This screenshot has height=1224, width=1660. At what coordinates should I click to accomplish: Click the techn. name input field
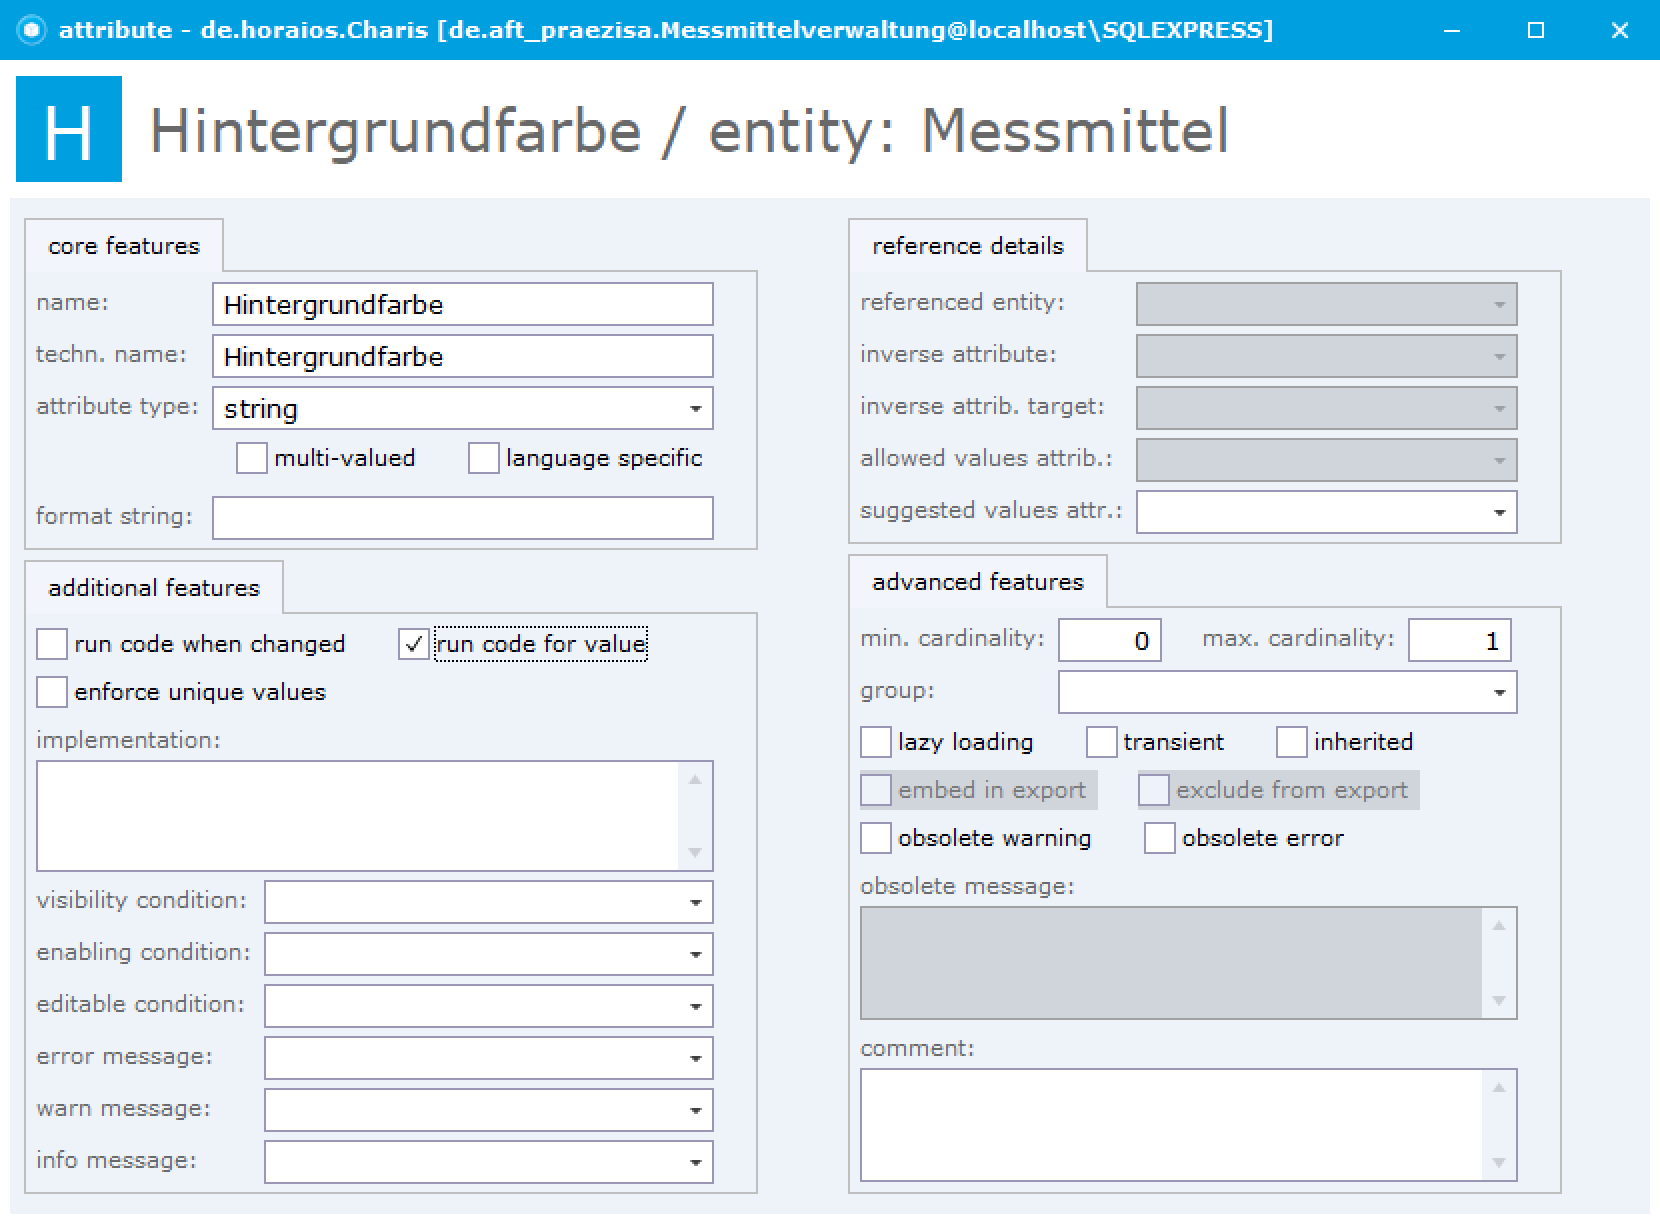[x=463, y=356]
